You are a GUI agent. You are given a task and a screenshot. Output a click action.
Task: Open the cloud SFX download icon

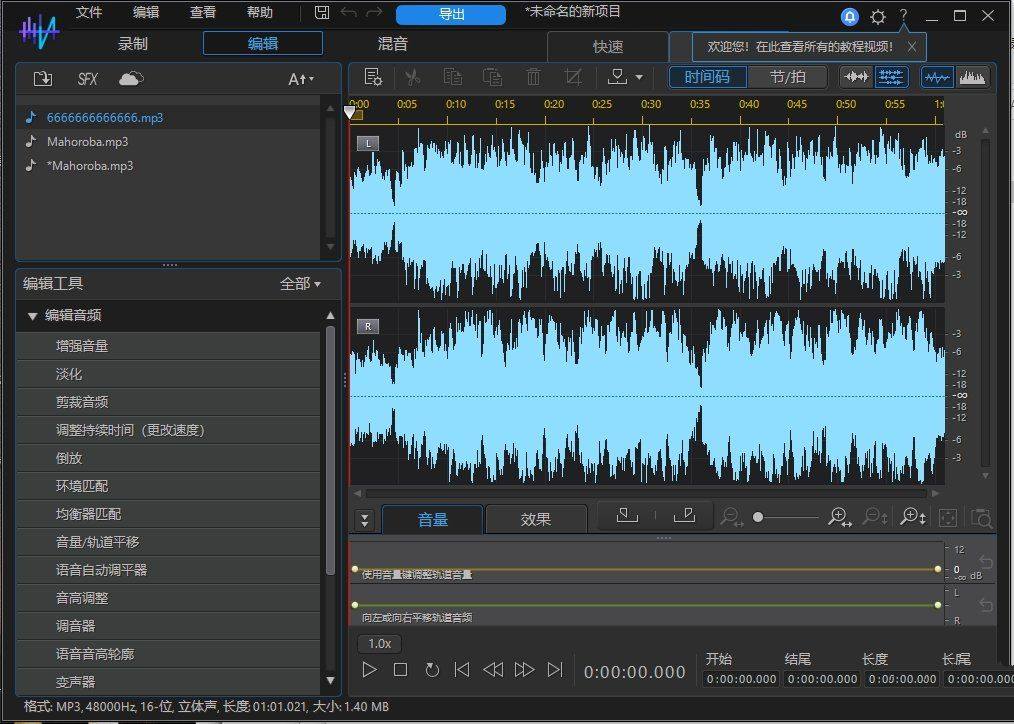click(130, 78)
